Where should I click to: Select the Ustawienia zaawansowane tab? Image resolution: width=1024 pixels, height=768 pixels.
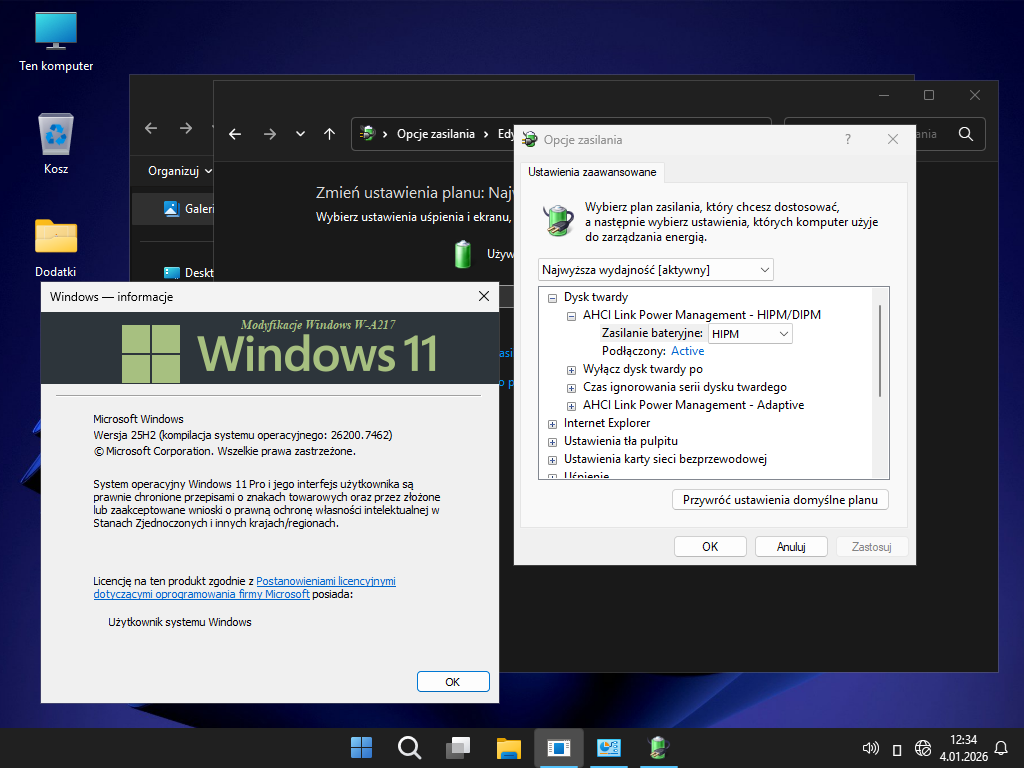(x=592, y=172)
